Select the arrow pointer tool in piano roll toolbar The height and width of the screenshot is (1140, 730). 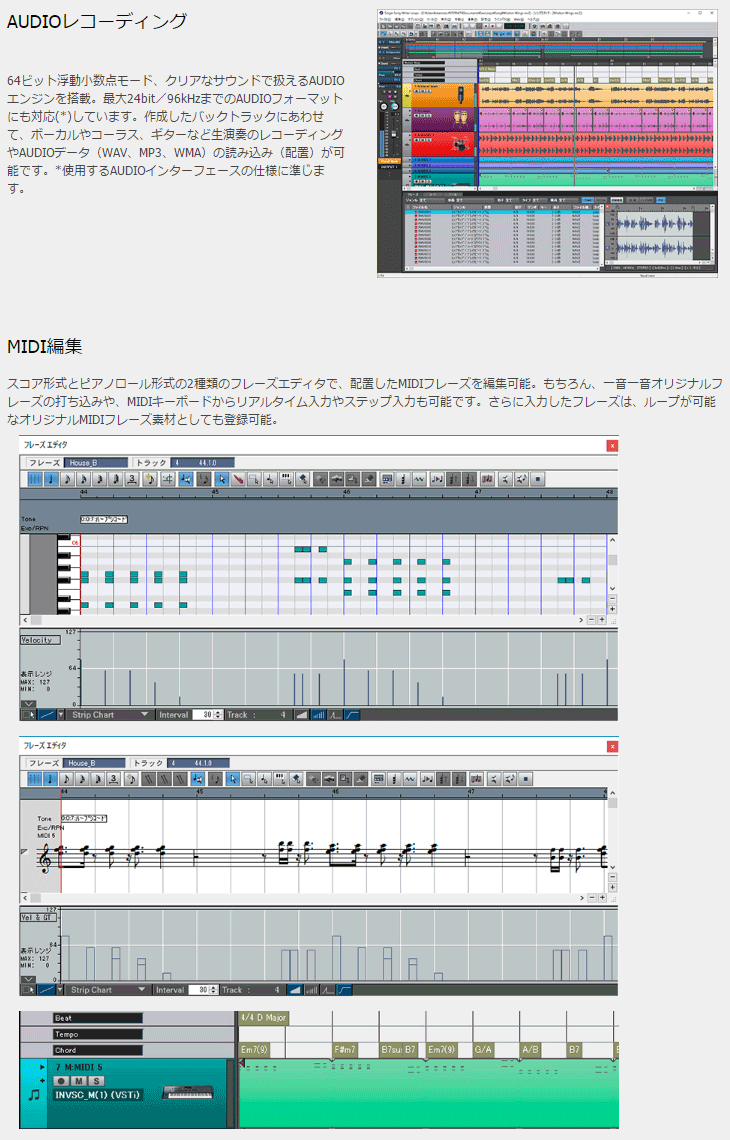coord(222,479)
